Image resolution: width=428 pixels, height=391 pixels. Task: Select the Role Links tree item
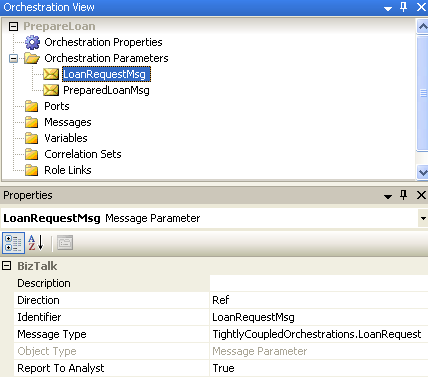click(68, 170)
